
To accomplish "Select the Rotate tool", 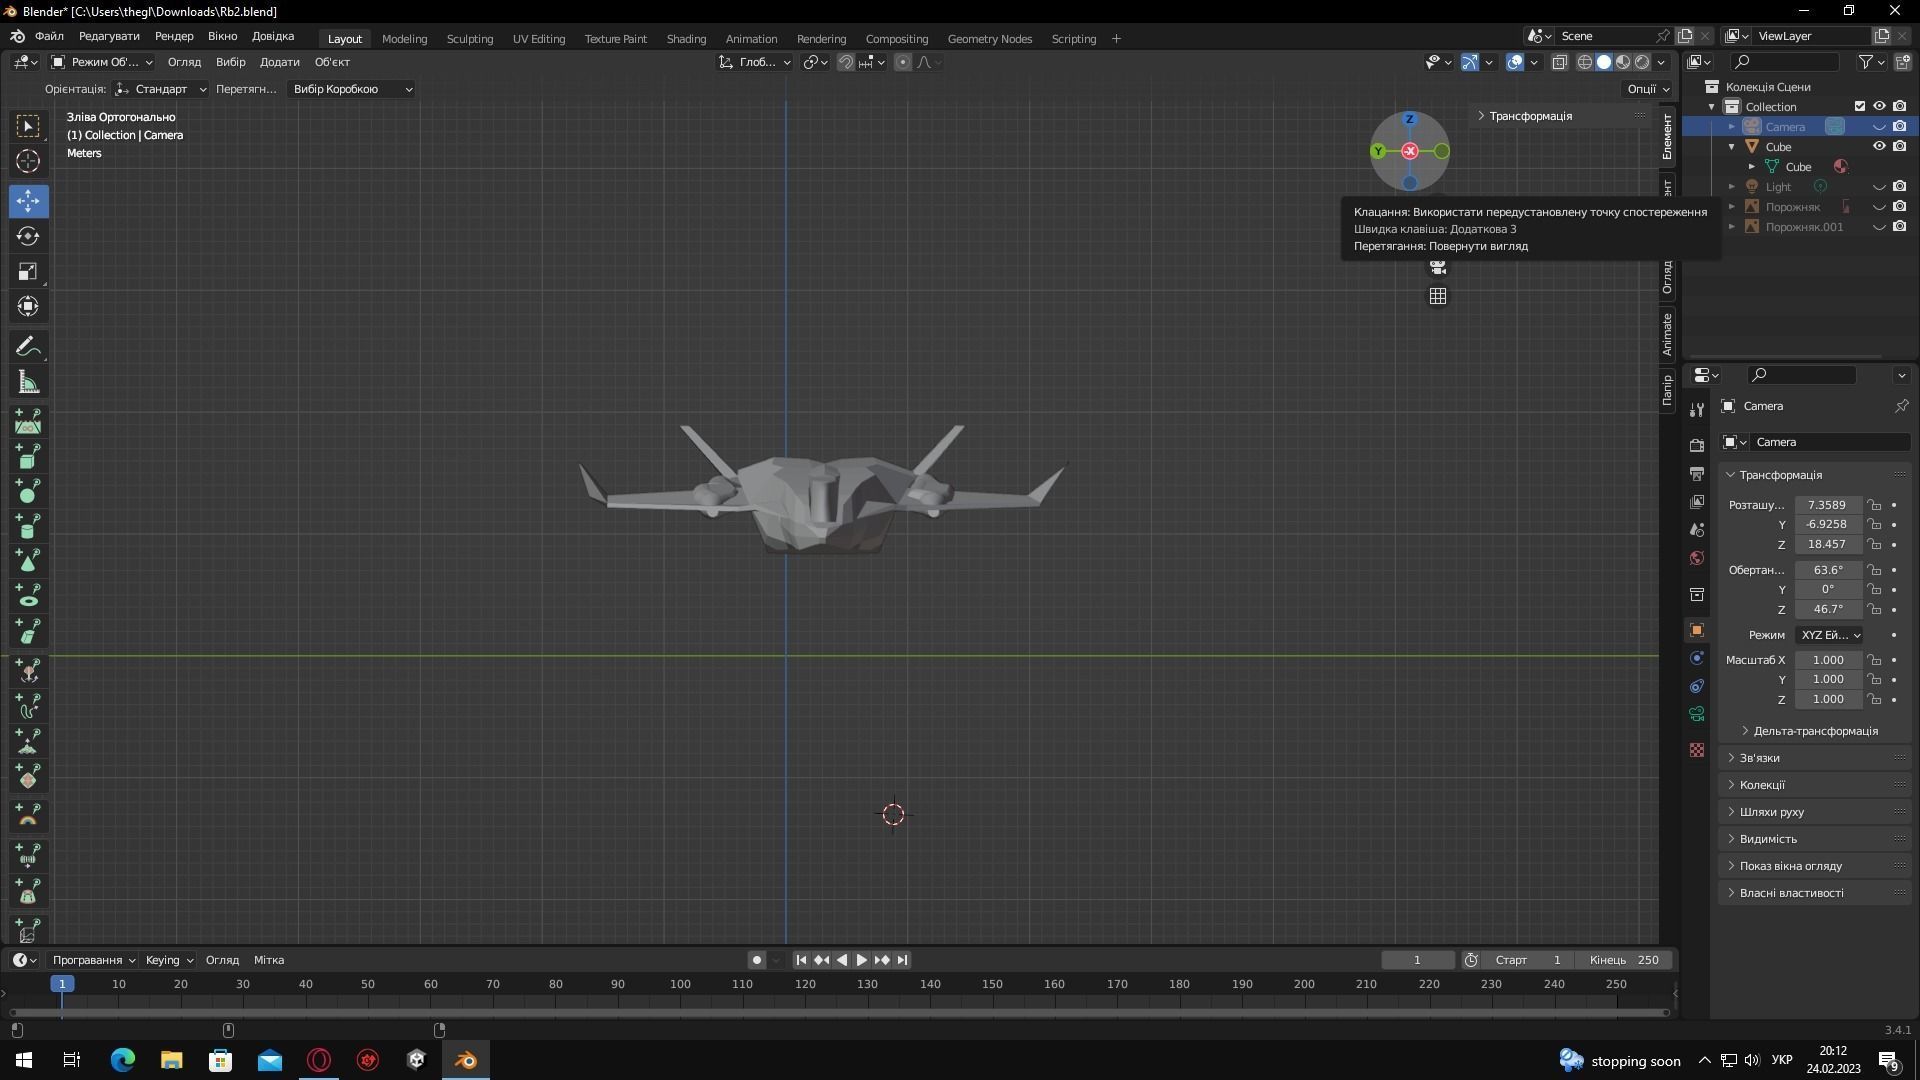I will point(27,236).
